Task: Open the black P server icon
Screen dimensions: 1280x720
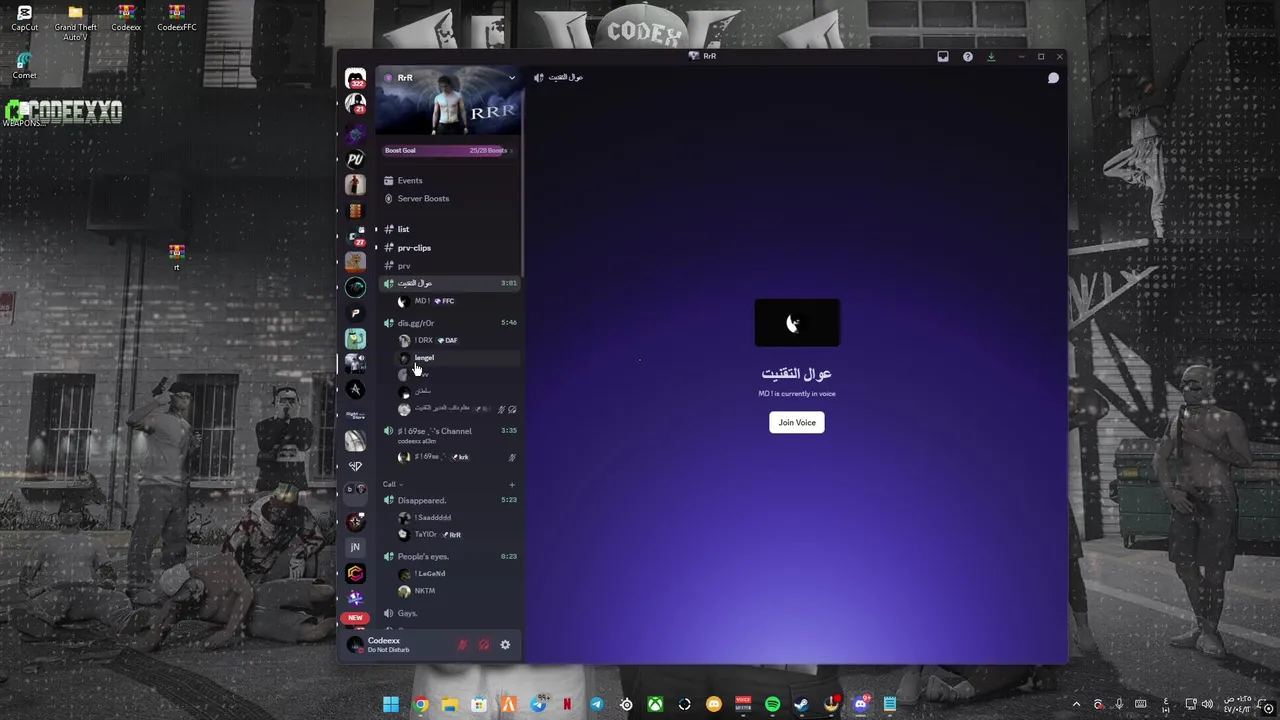Action: click(355, 313)
